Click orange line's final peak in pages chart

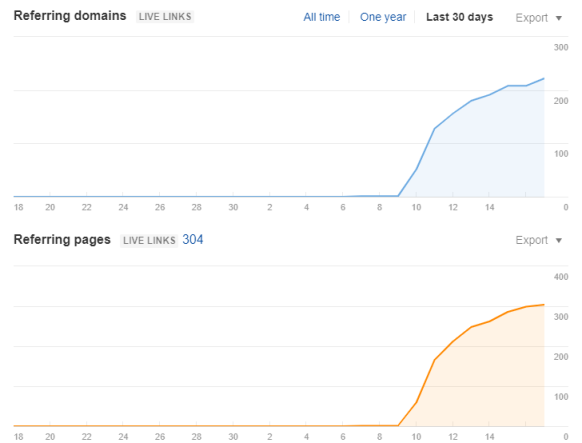(x=543, y=305)
